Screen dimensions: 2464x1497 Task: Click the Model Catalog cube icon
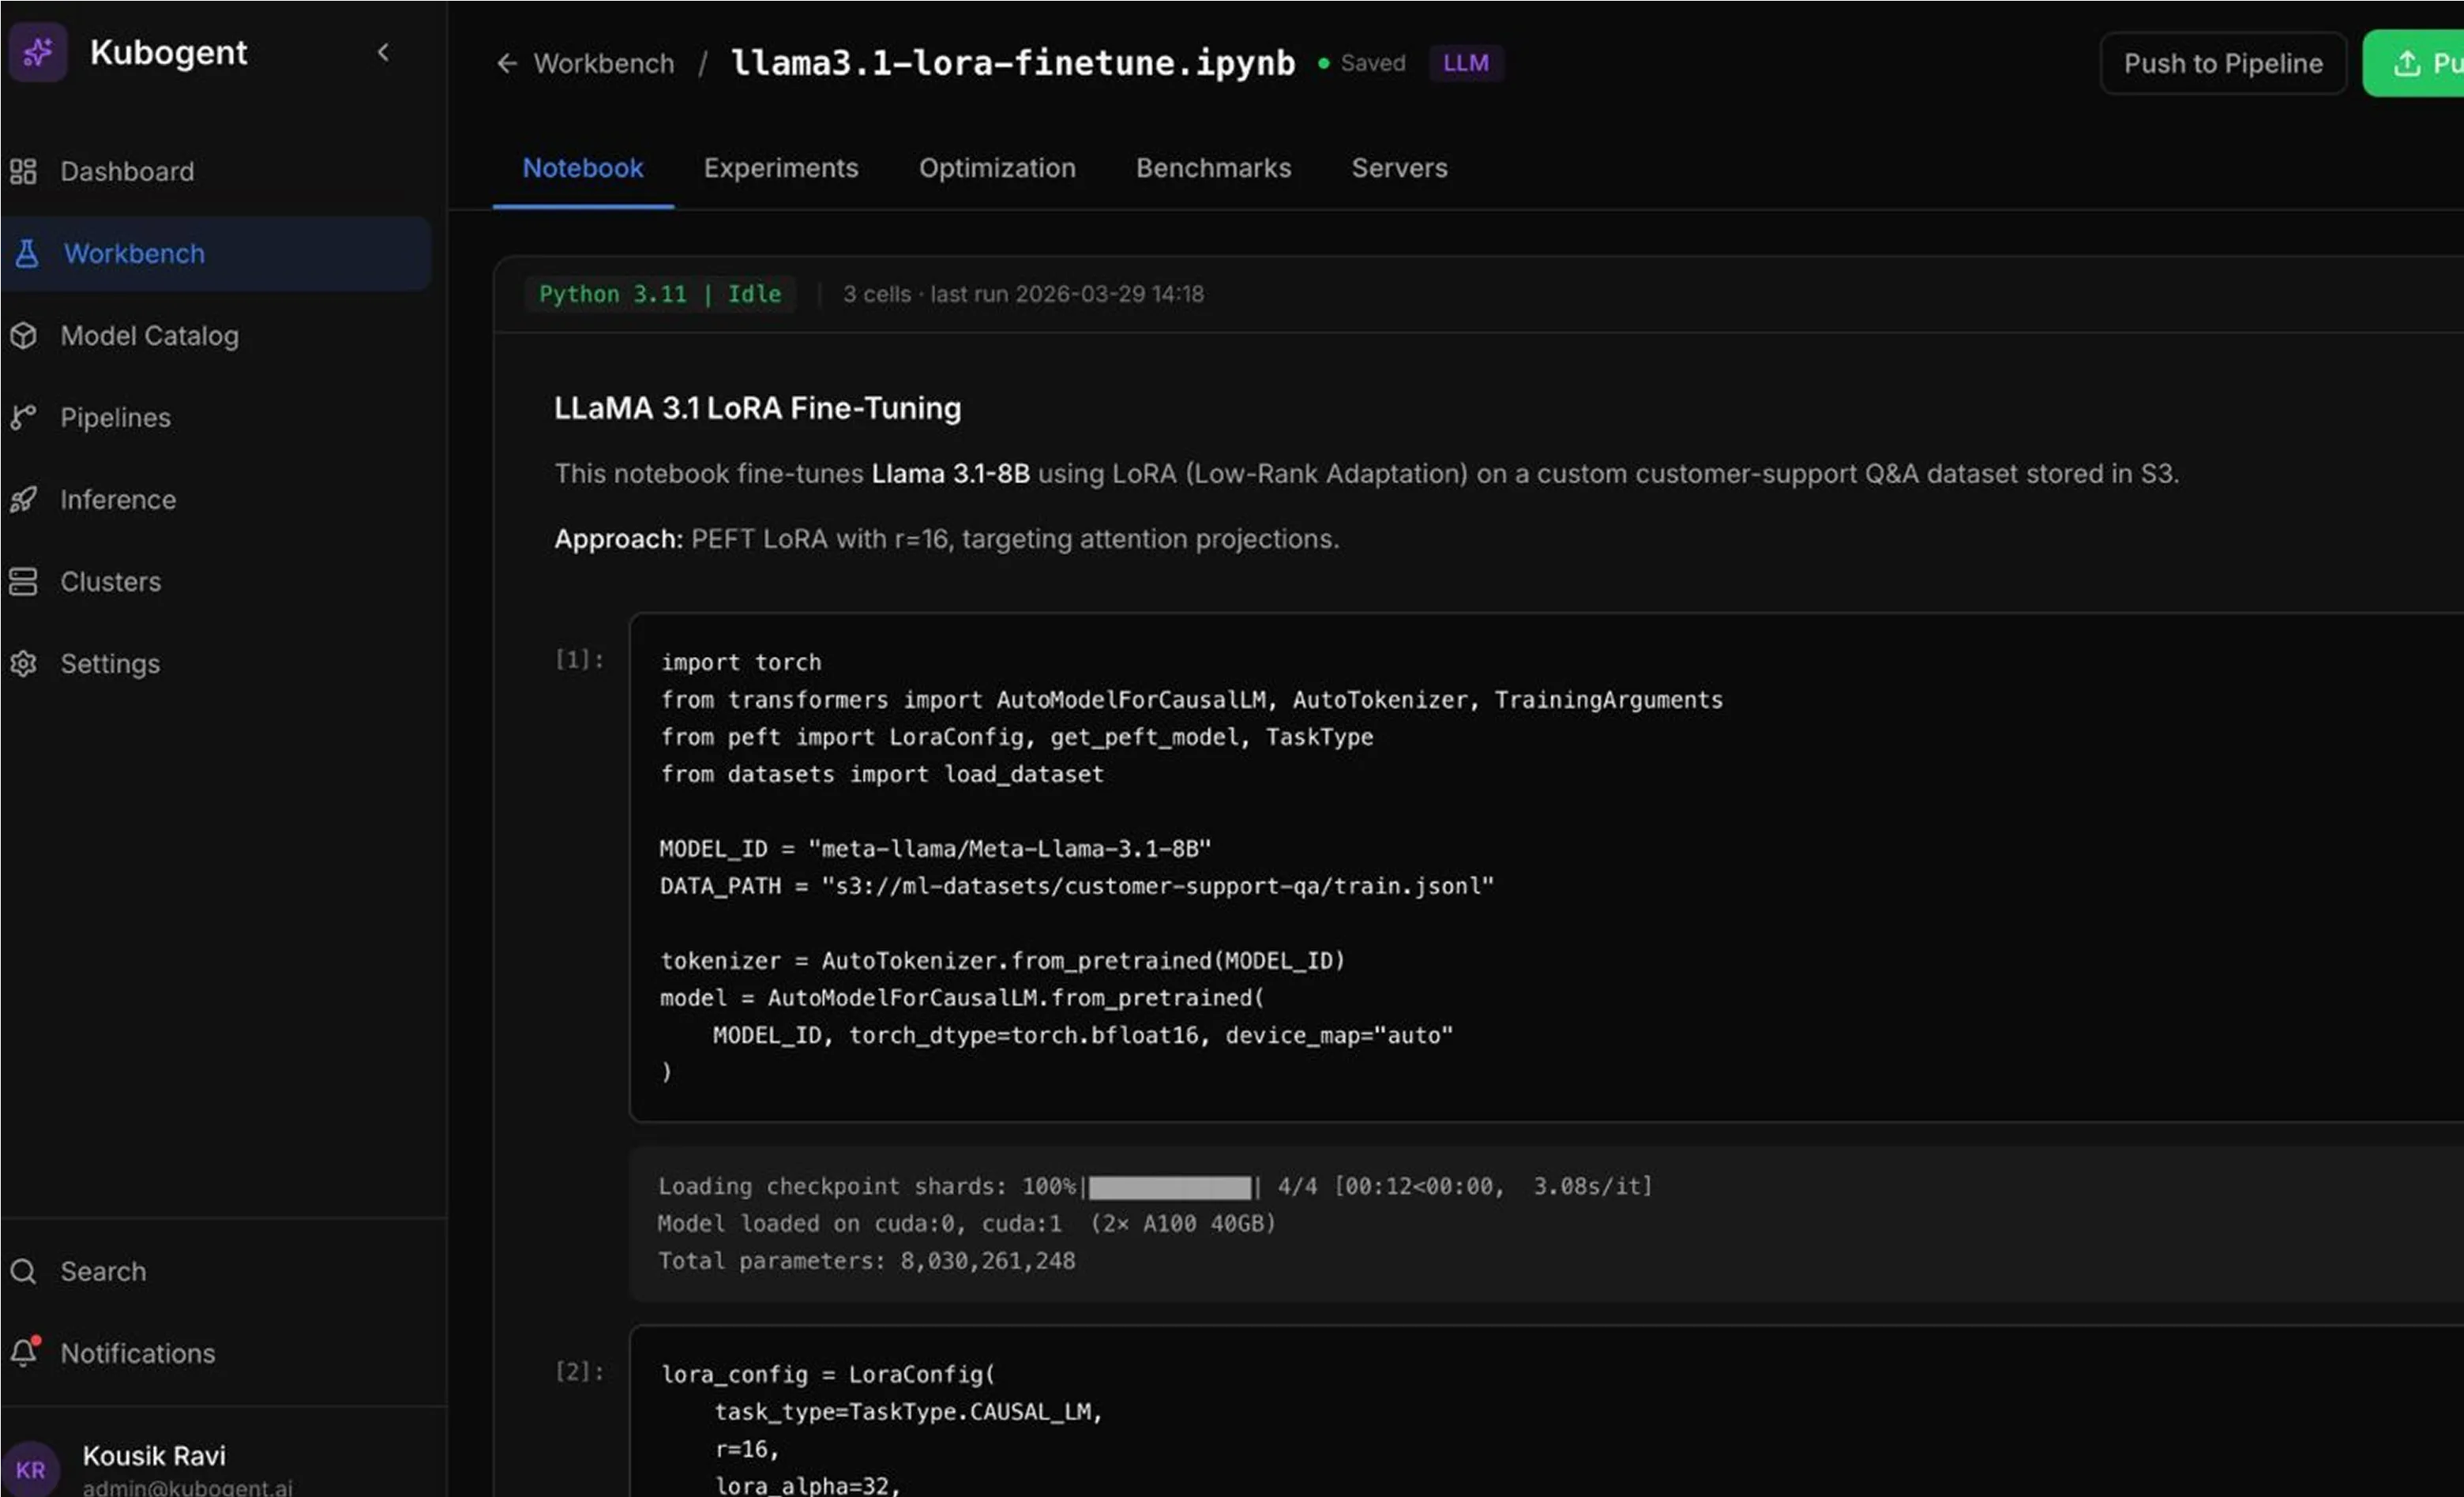23,335
